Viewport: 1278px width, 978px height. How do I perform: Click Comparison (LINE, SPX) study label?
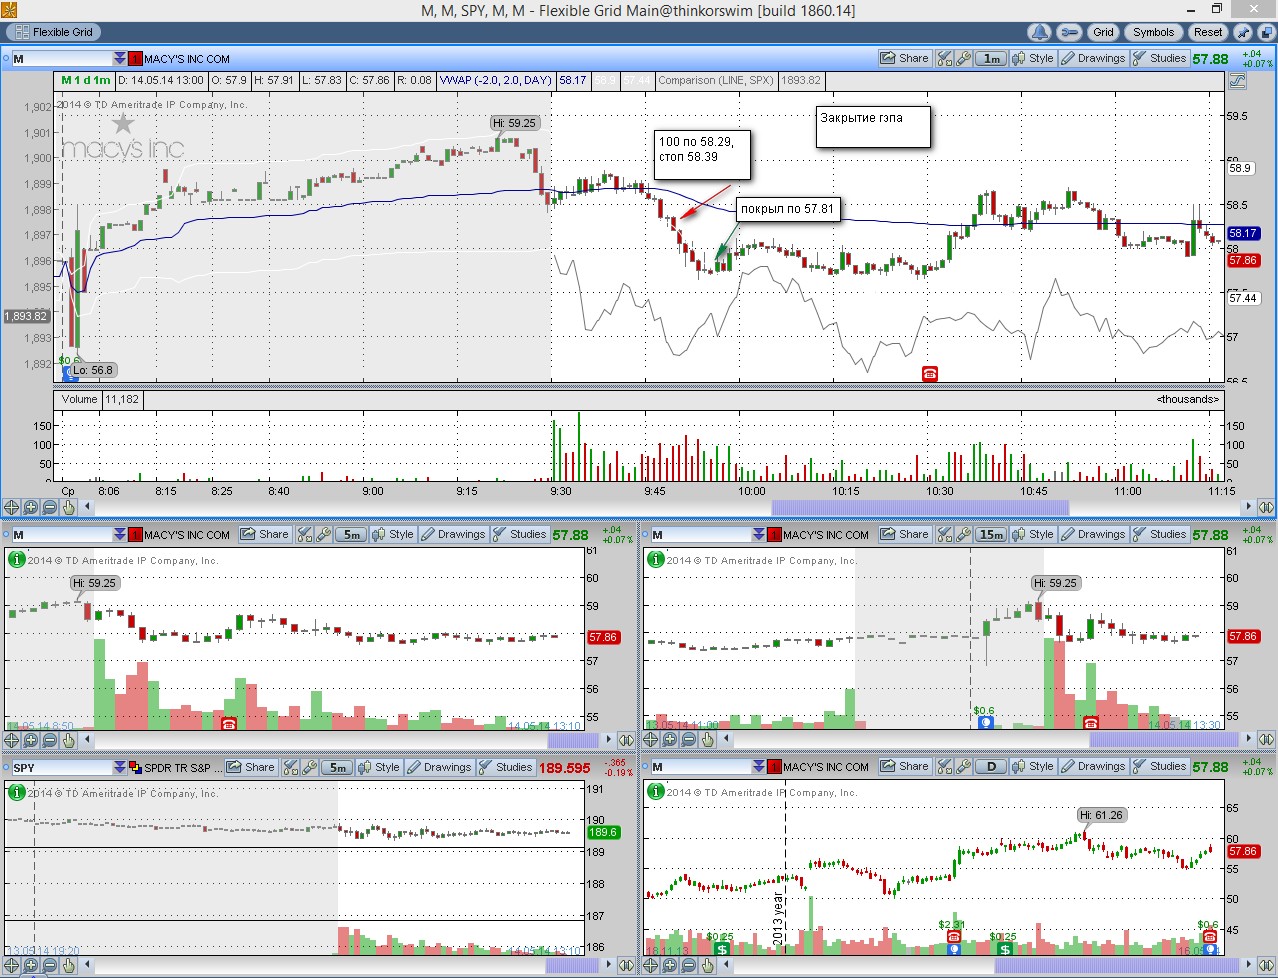pos(715,81)
